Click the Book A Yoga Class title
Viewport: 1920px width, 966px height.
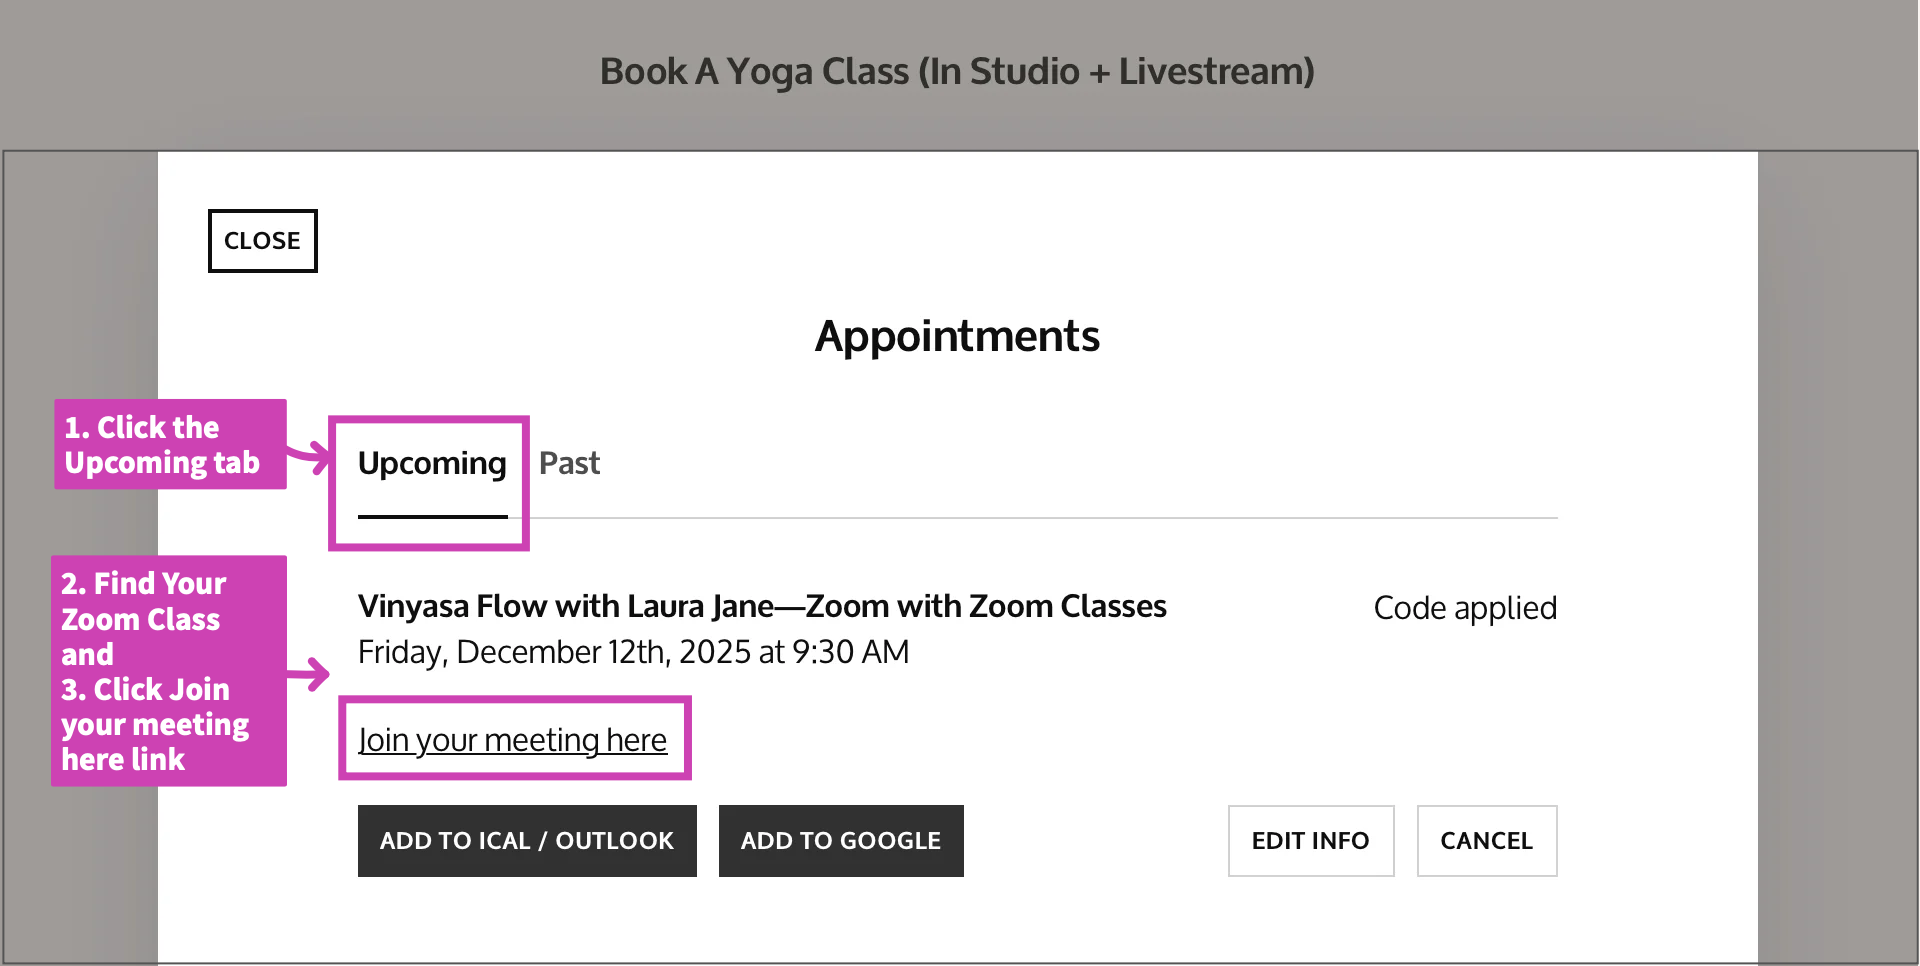click(x=957, y=72)
